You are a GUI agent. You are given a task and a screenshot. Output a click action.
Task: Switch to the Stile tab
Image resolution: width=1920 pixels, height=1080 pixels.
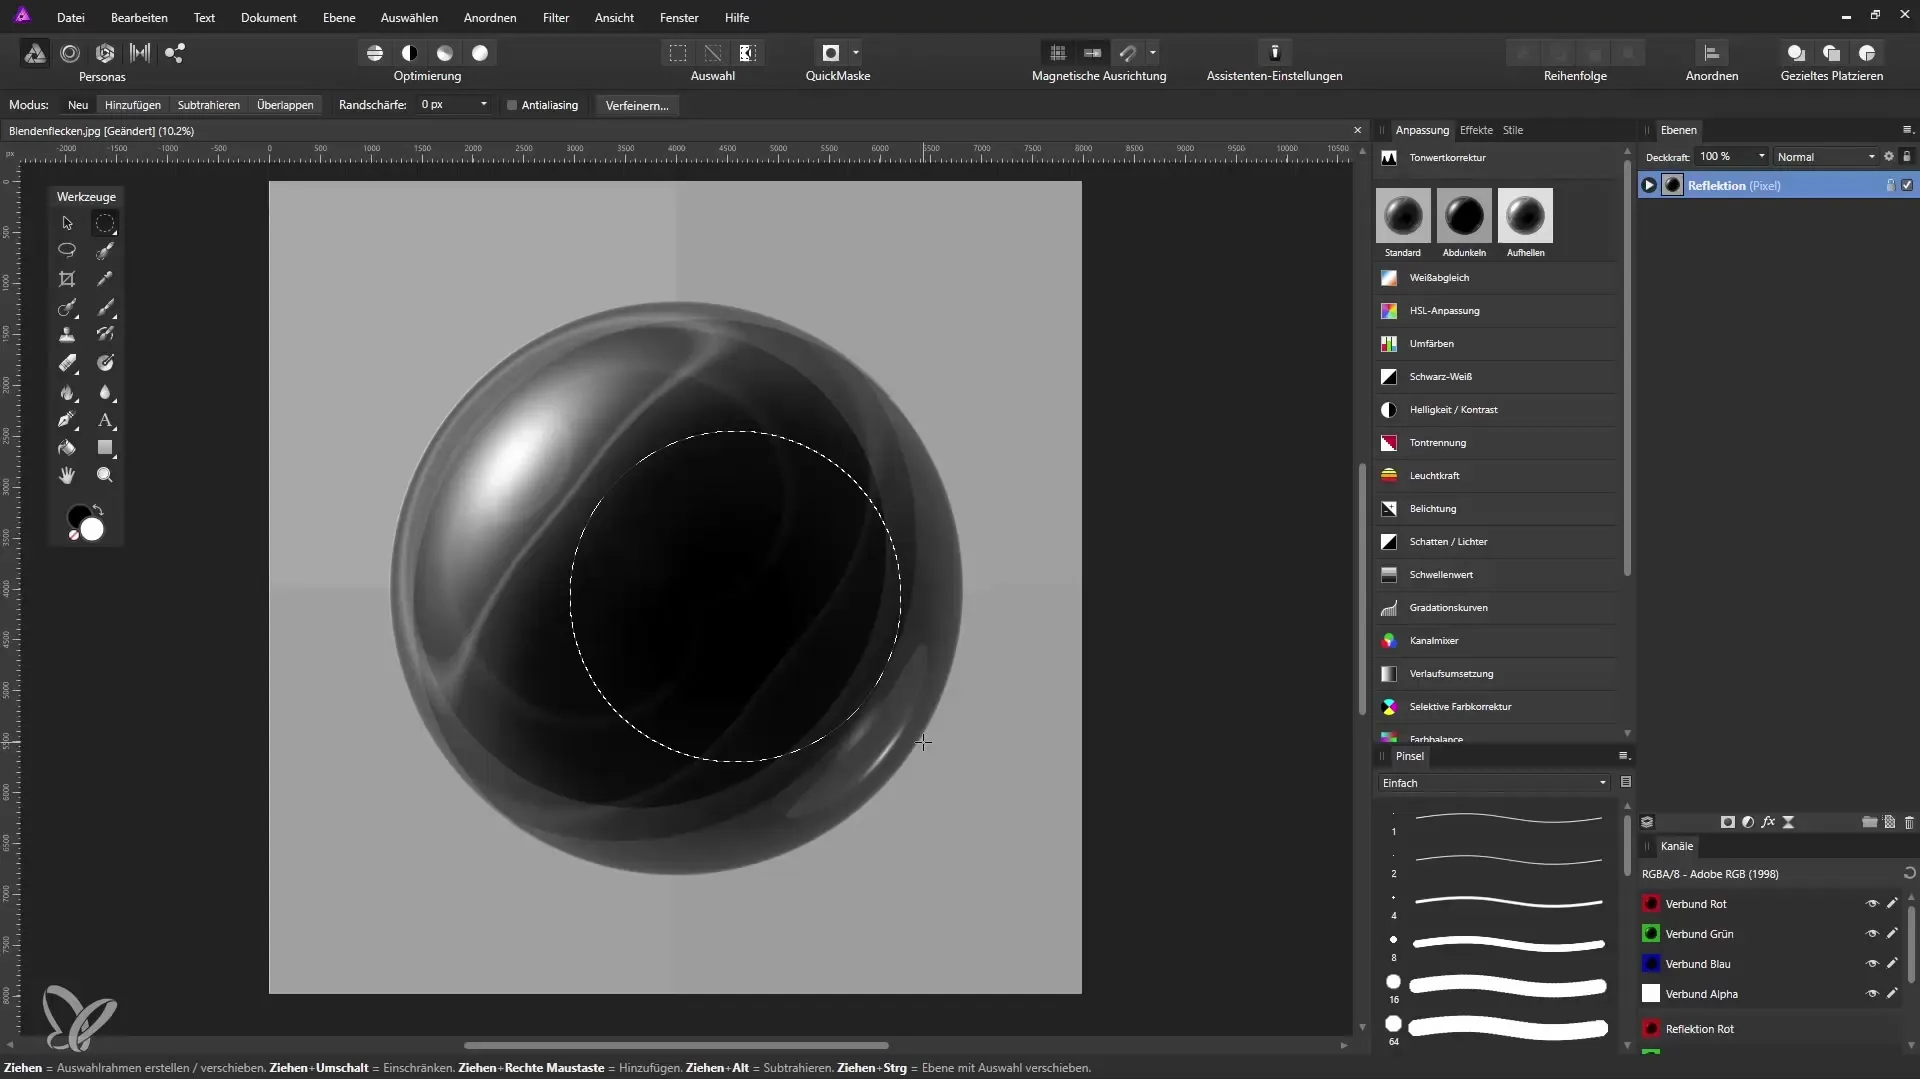pos(1513,130)
